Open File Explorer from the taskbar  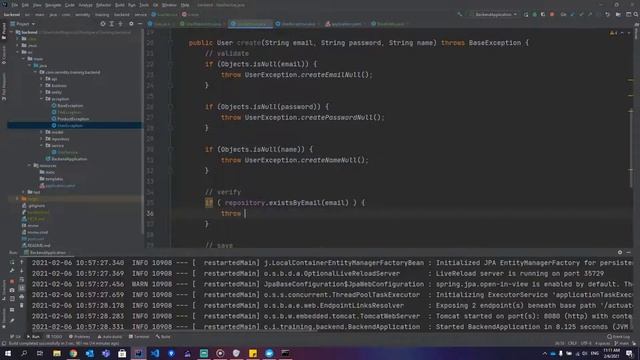point(57,353)
